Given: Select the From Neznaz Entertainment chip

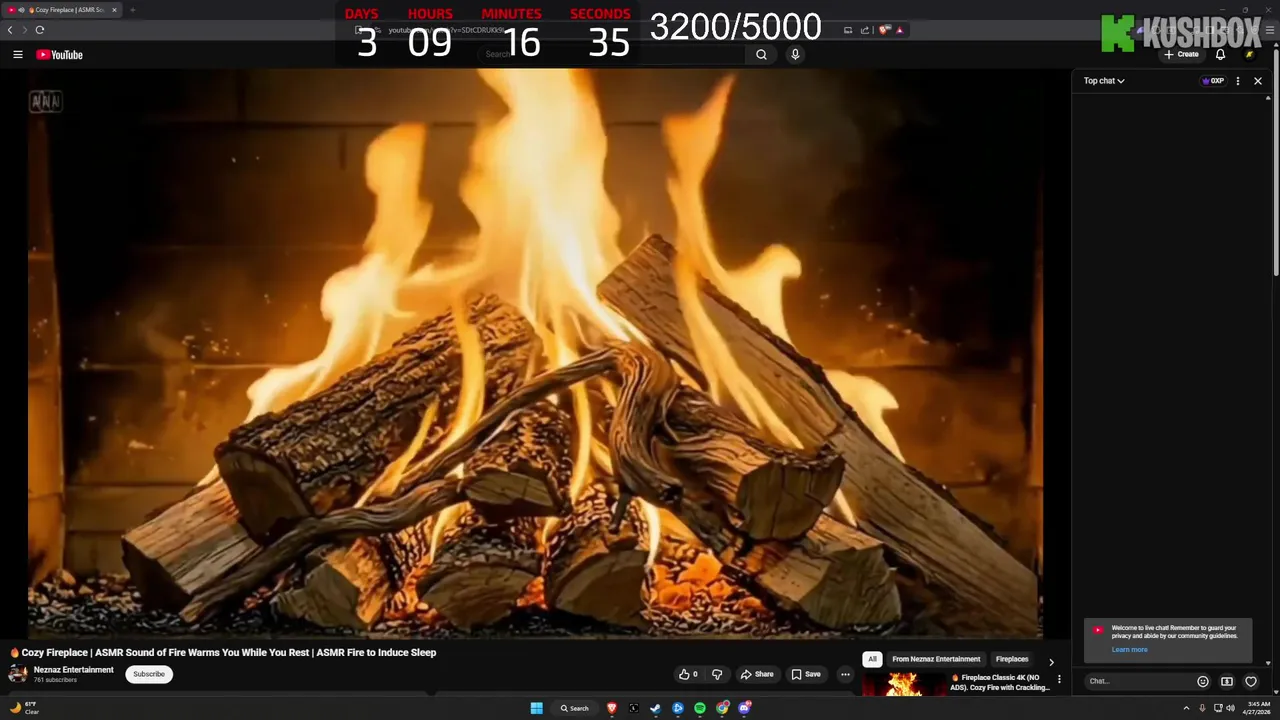Looking at the screenshot, I should [936, 659].
